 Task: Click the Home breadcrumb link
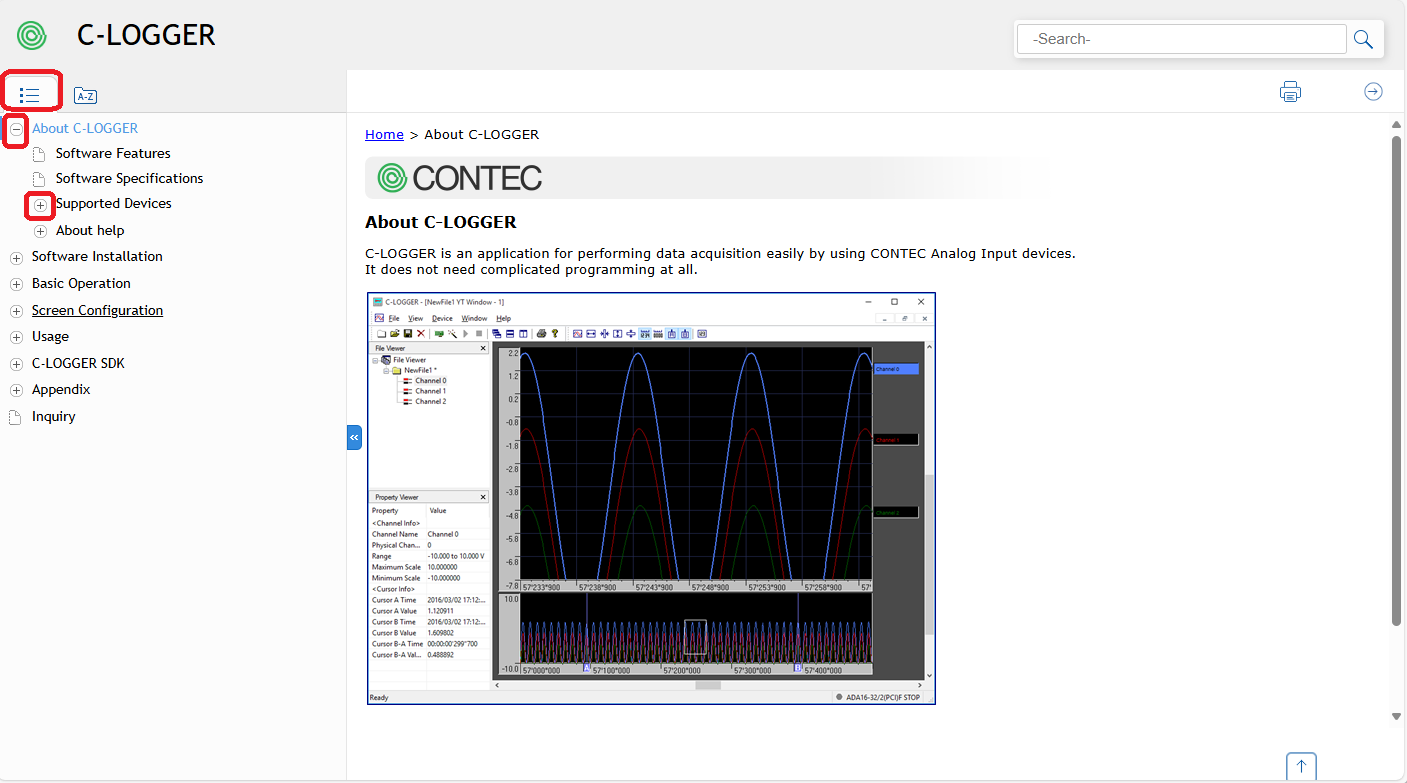pyautogui.click(x=384, y=134)
